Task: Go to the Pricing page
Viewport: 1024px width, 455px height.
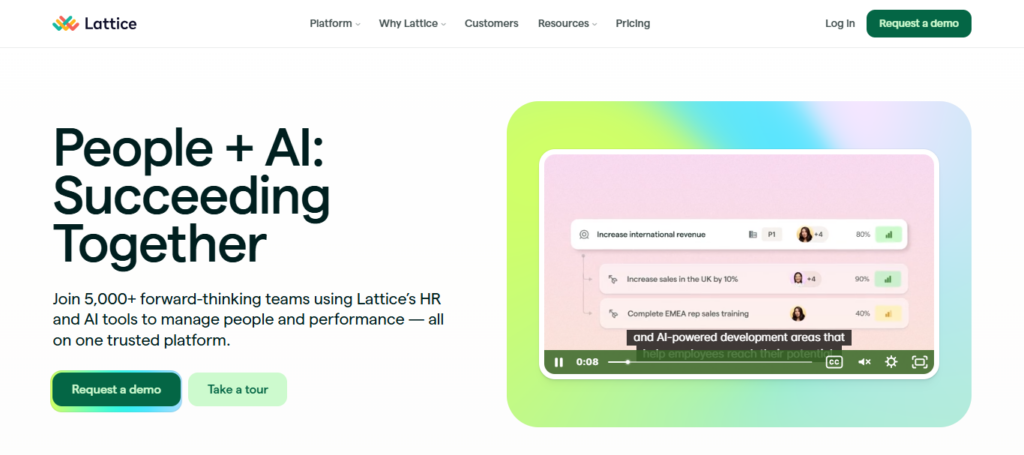Action: (x=633, y=24)
